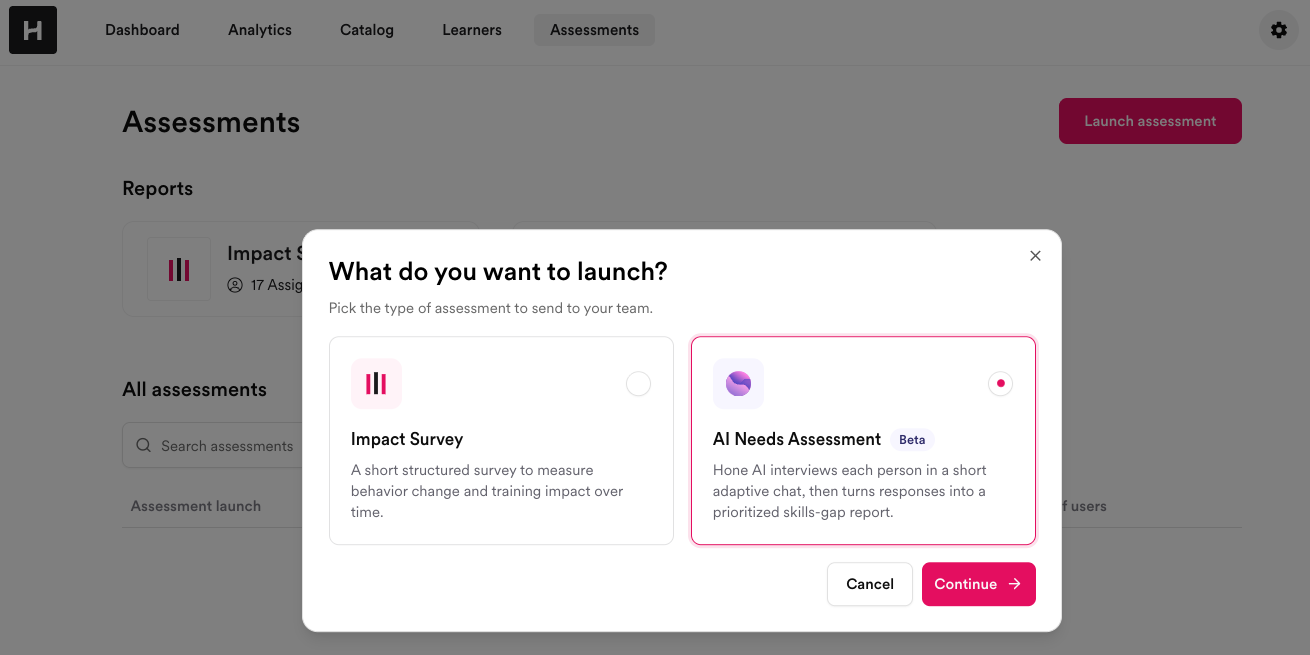
Task: Click the Cancel button
Action: (x=870, y=584)
